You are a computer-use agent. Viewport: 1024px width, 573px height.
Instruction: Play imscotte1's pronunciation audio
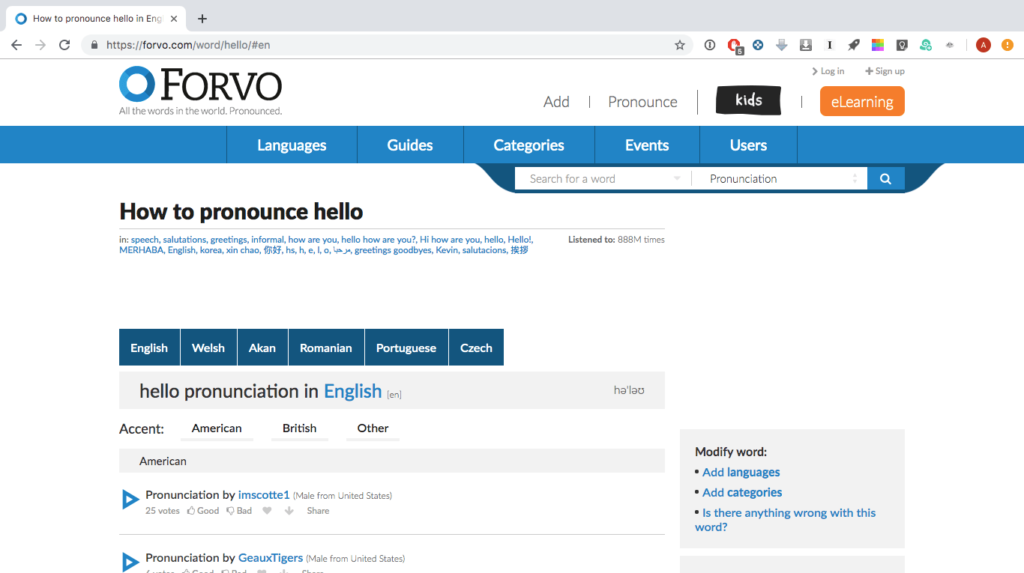130,499
